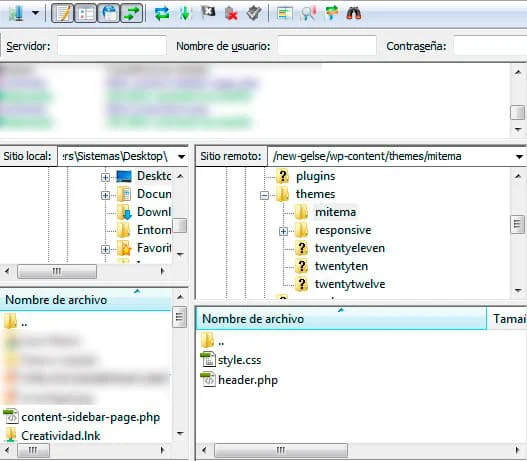The width and height of the screenshot is (527, 461).
Task: Toggle message log display
Action: (x=62, y=13)
